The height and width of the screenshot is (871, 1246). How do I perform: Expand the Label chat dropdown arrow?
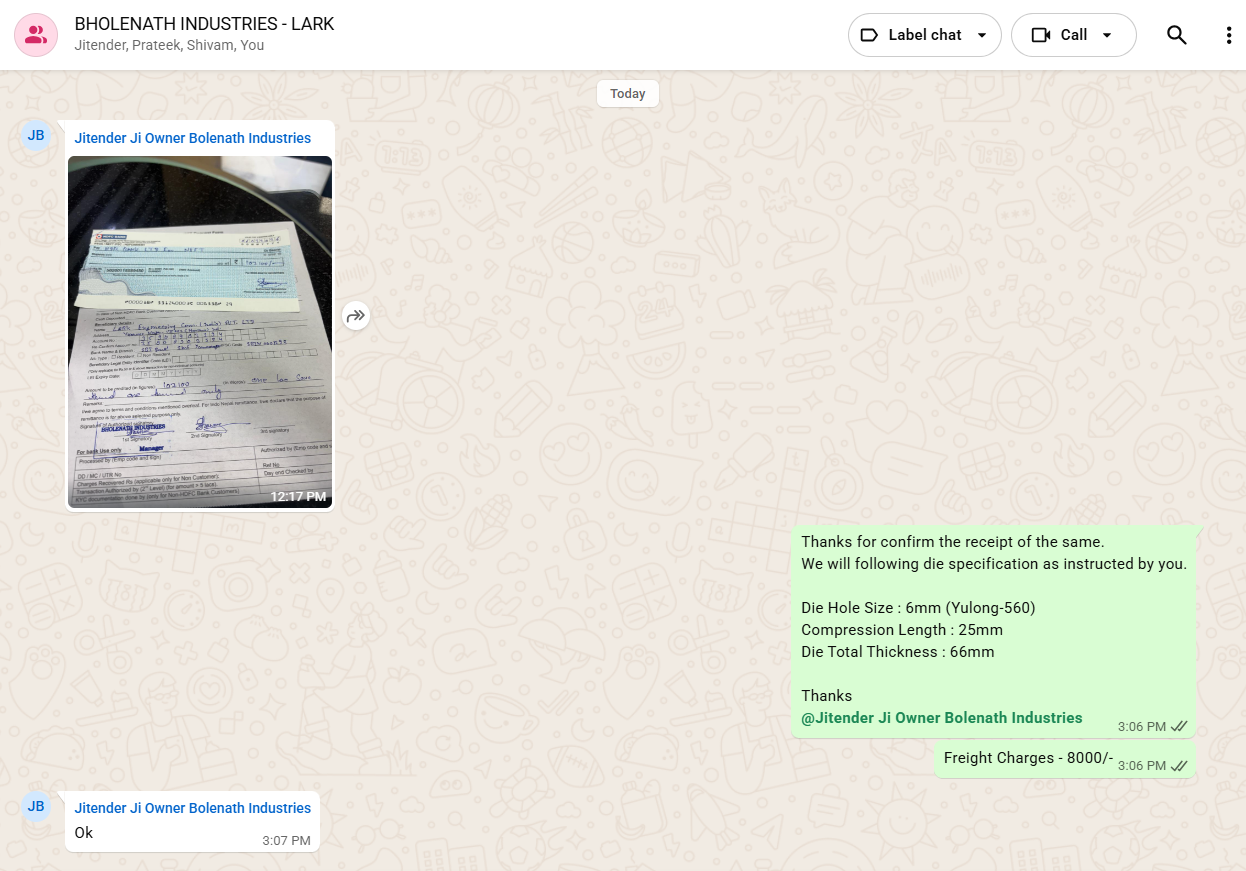coord(982,35)
